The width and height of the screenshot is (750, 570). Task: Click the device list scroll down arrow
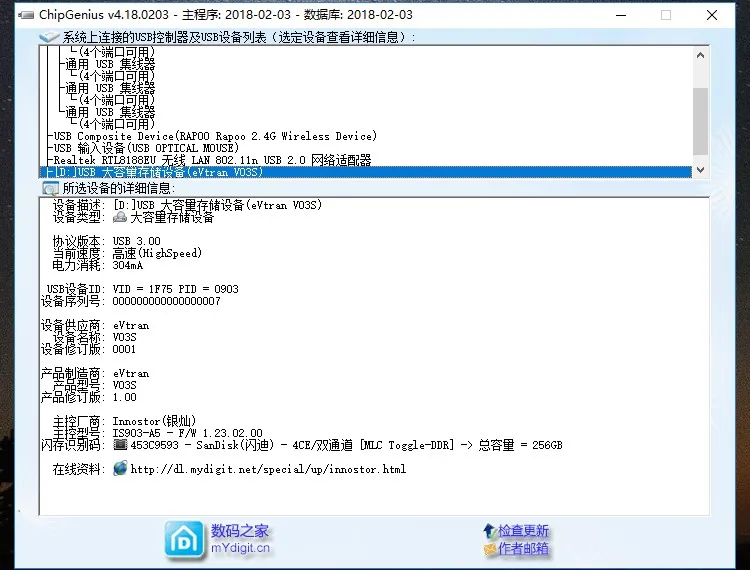pyautogui.click(x=700, y=169)
